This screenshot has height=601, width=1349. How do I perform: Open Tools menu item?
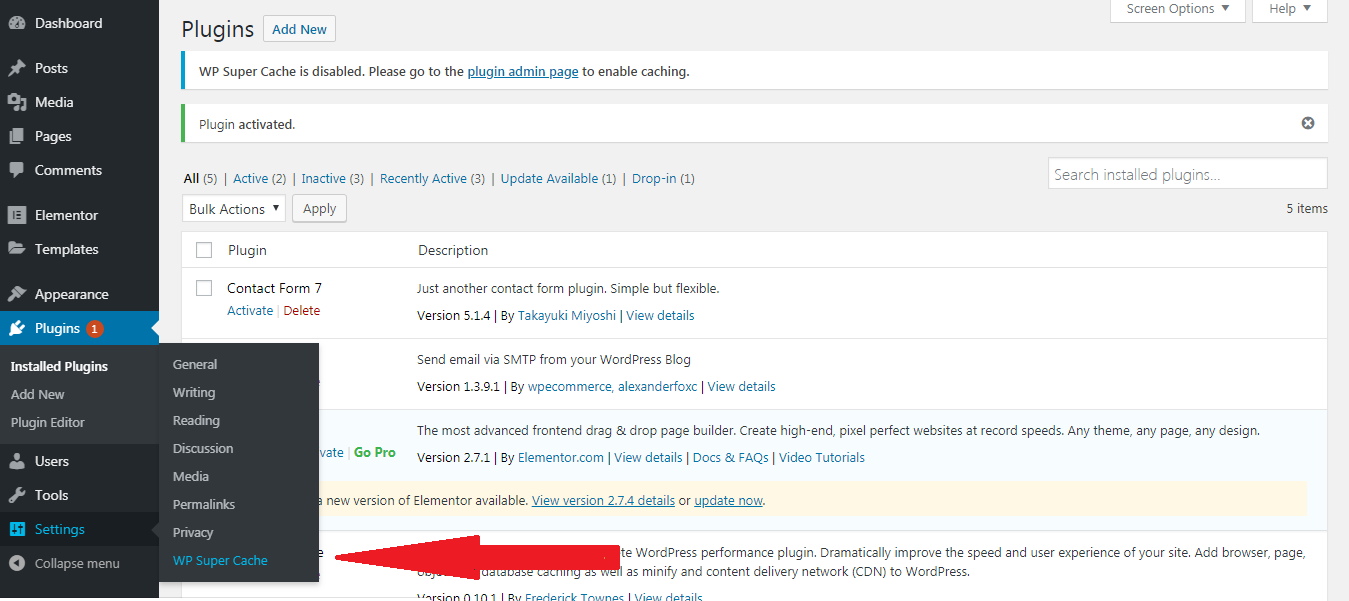point(52,495)
